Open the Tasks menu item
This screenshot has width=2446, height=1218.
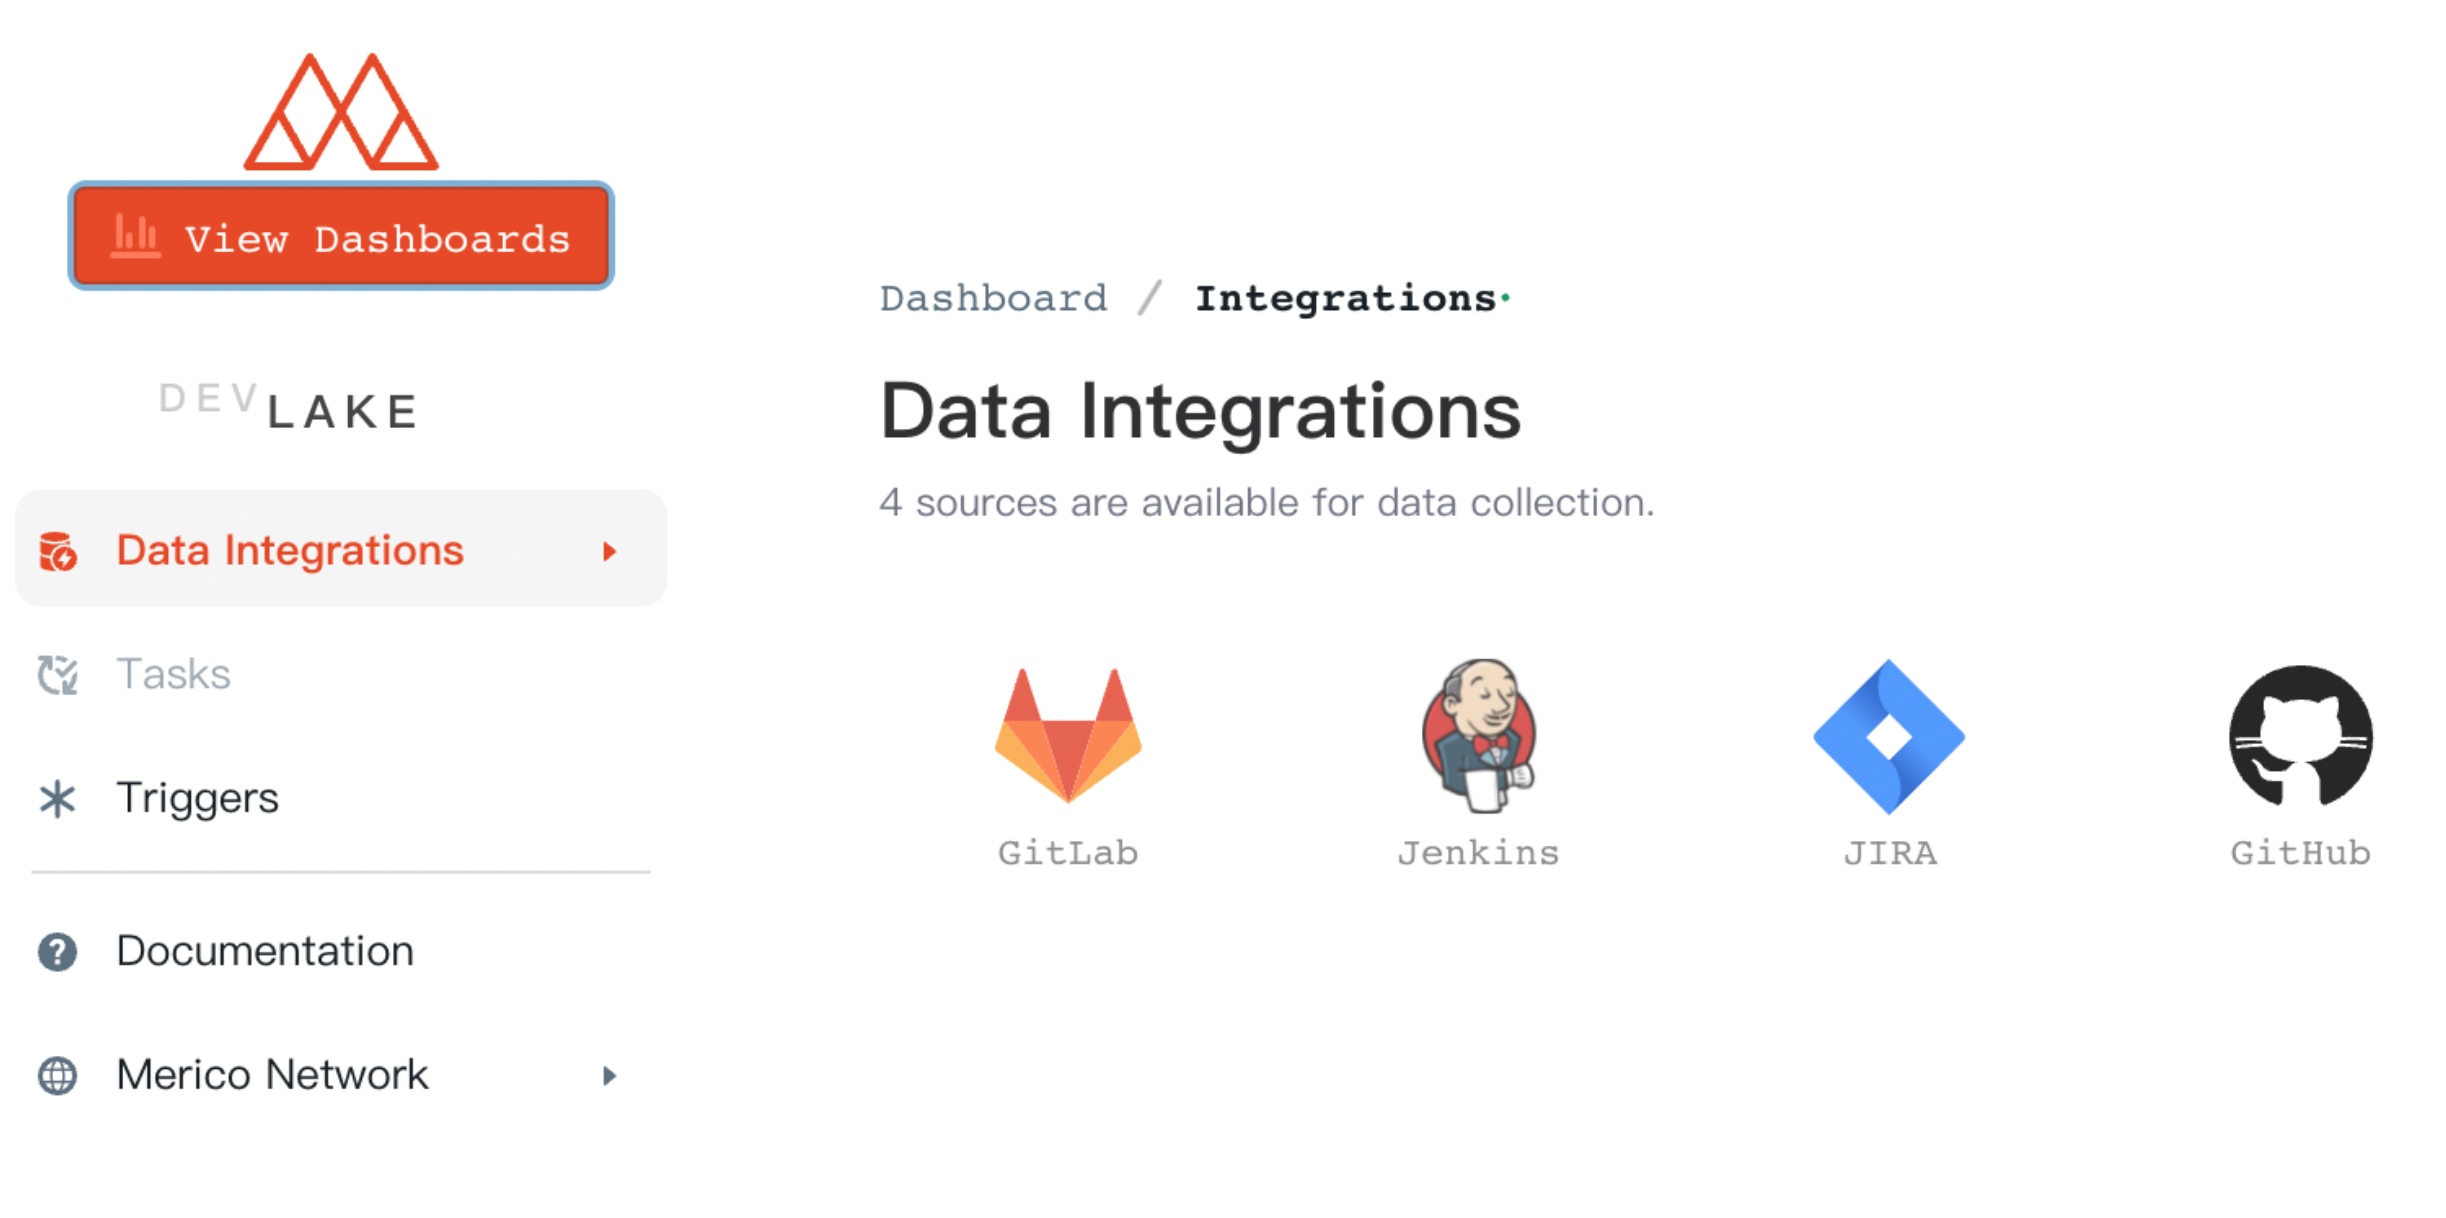click(173, 675)
